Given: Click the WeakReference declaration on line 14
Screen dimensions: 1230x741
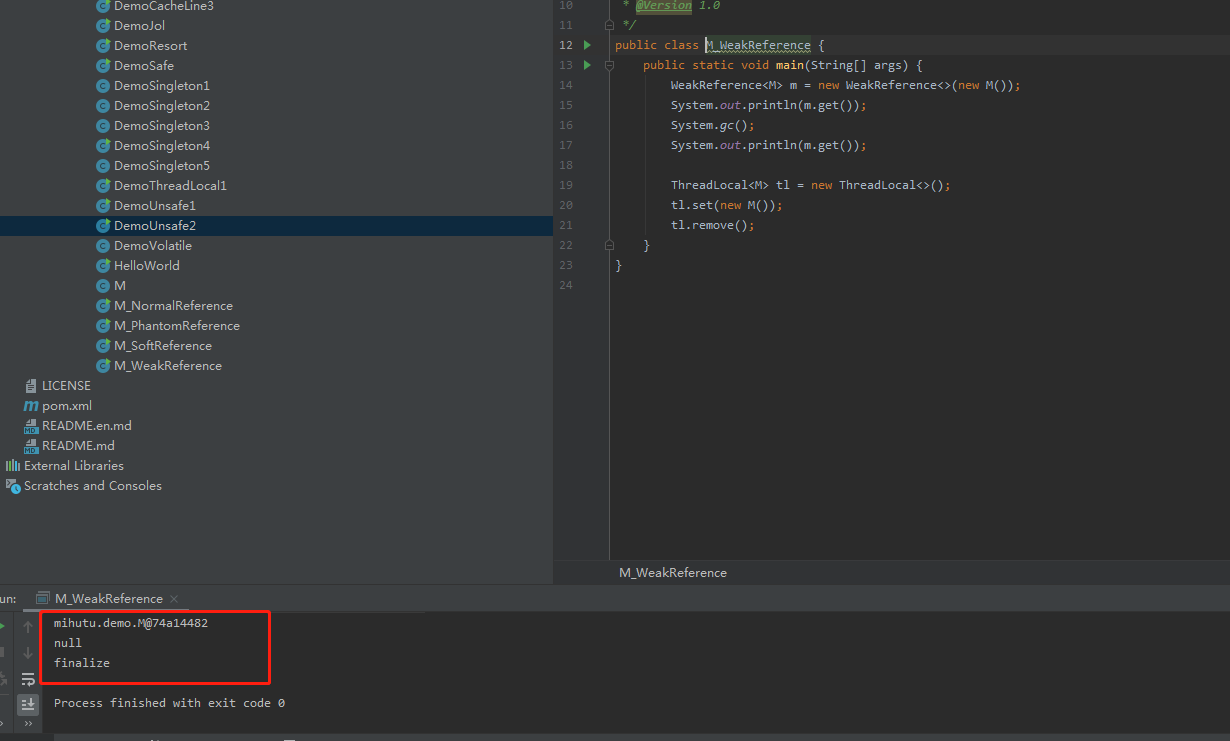Looking at the screenshot, I should point(846,85).
